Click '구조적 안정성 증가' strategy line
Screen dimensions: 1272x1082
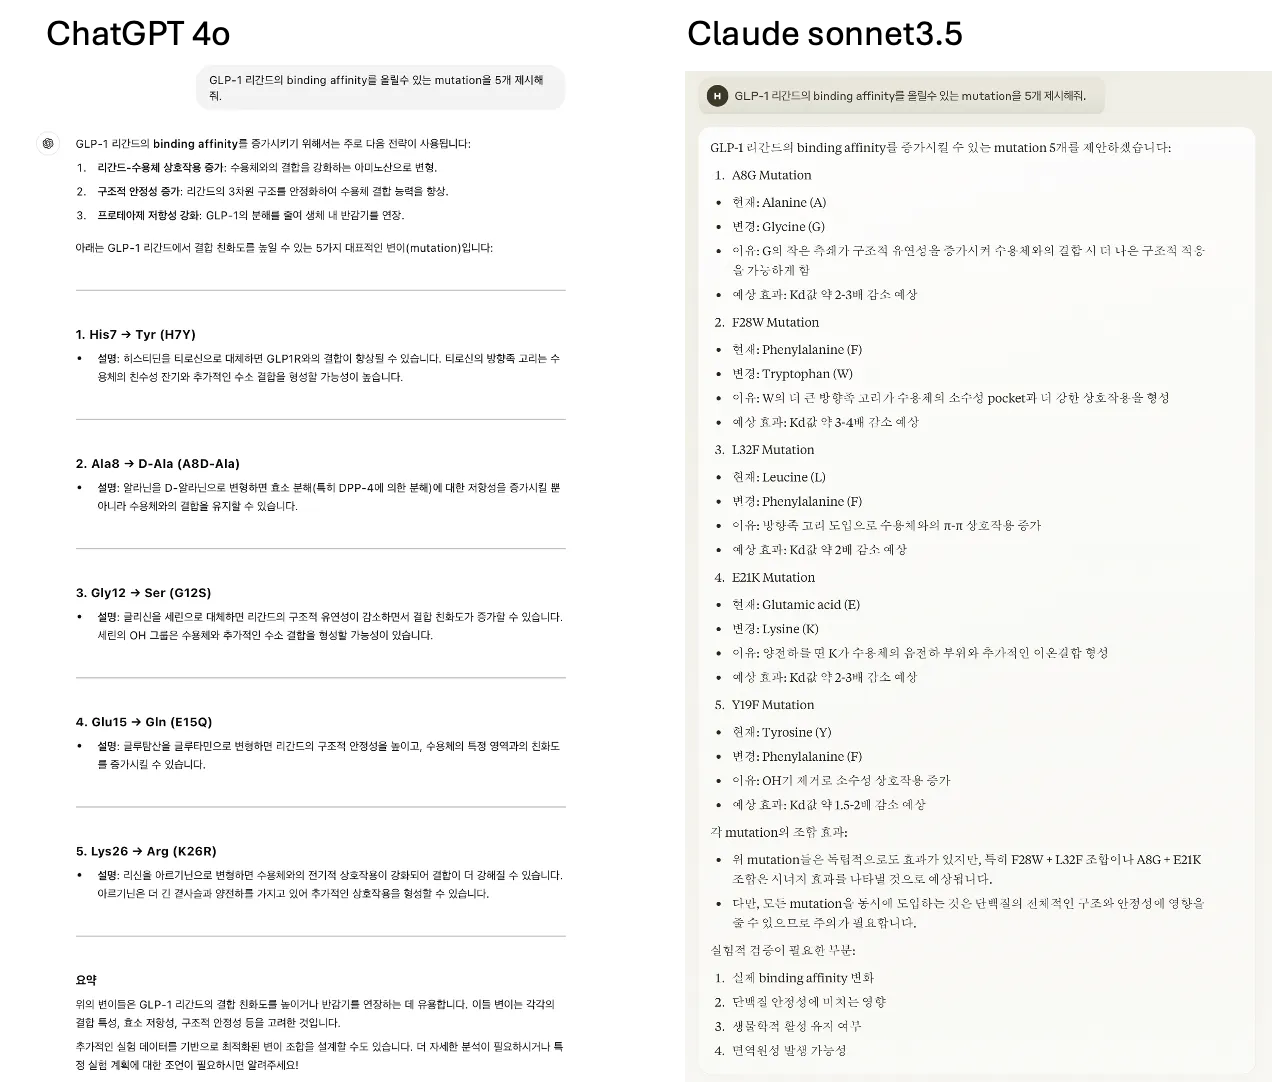262,192
